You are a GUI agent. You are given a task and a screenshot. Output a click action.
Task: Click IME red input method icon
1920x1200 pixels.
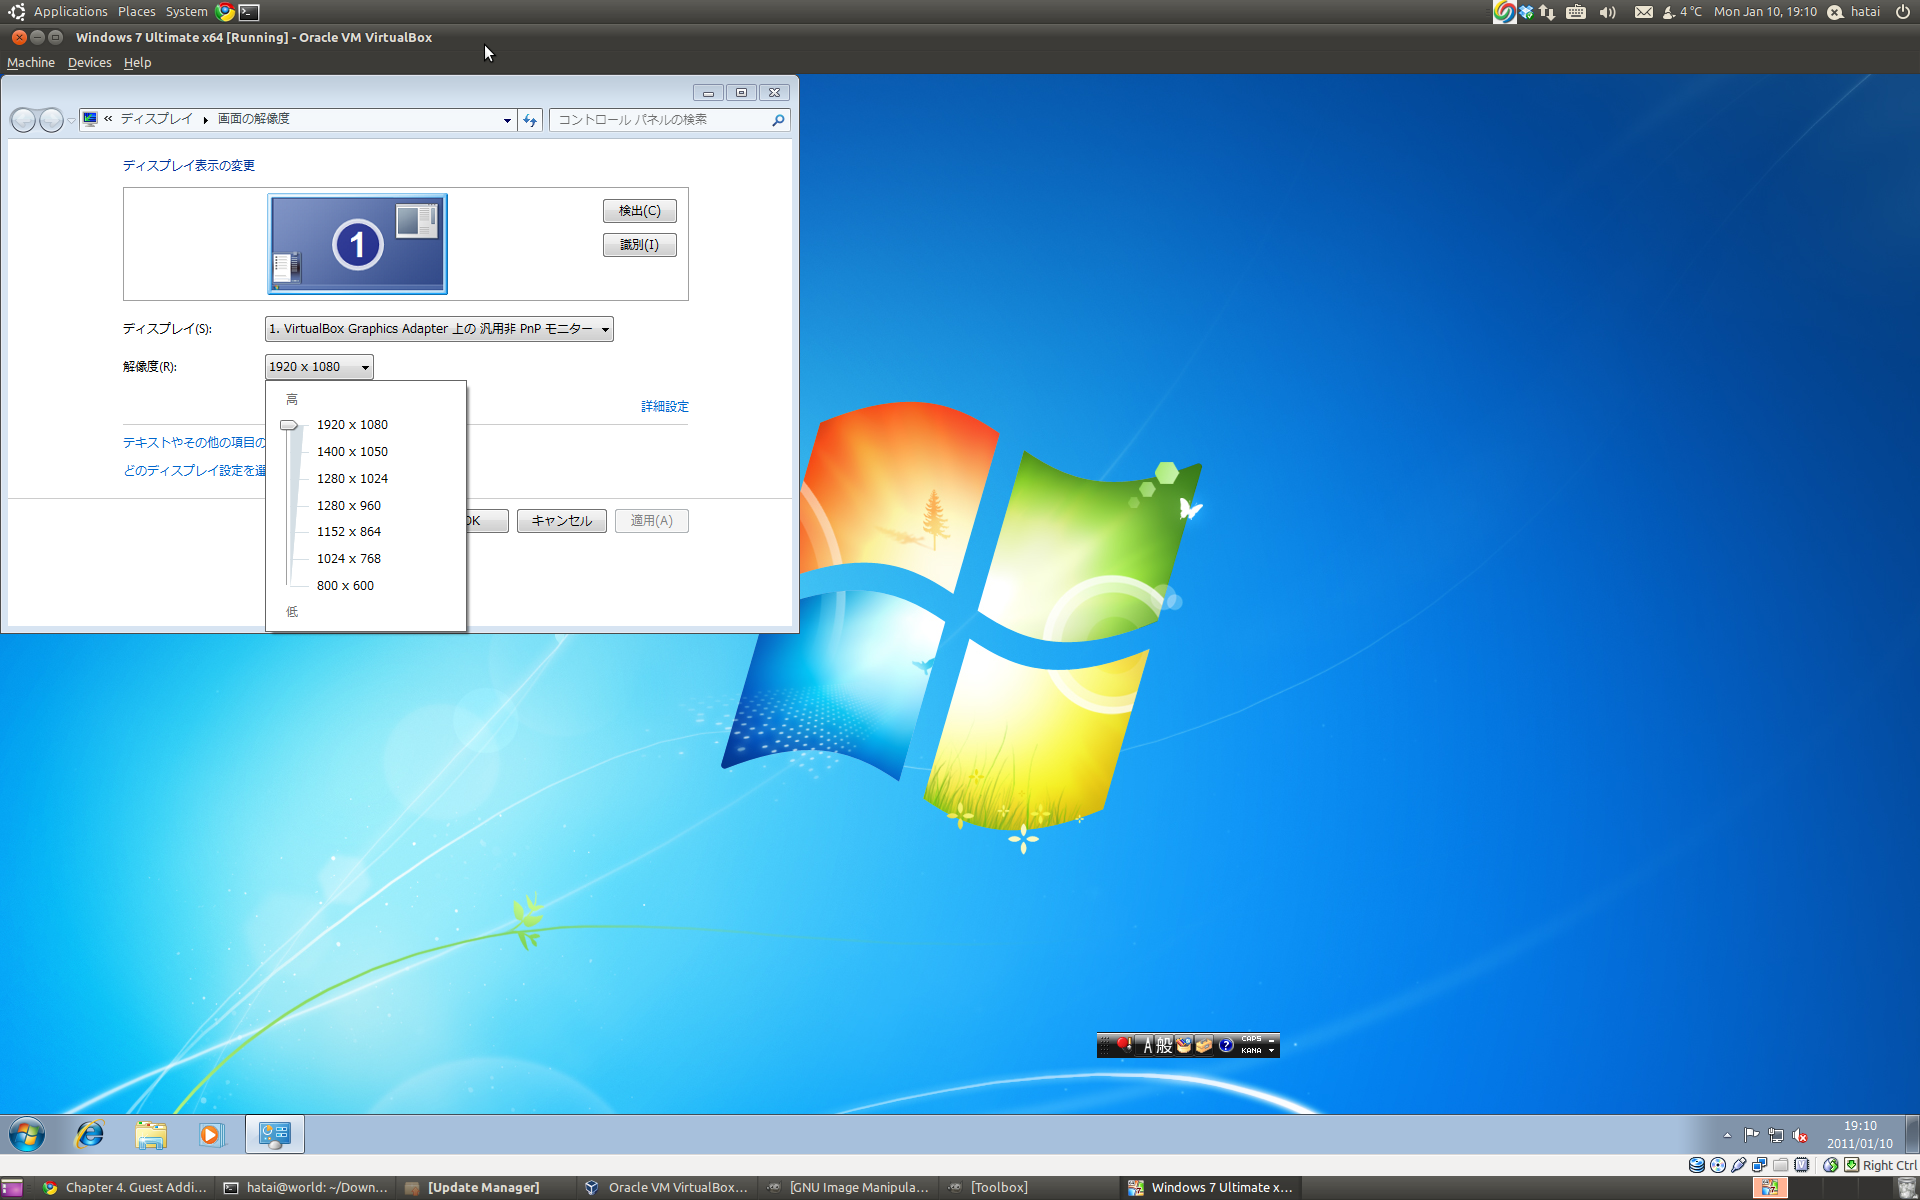pyautogui.click(x=1124, y=1045)
